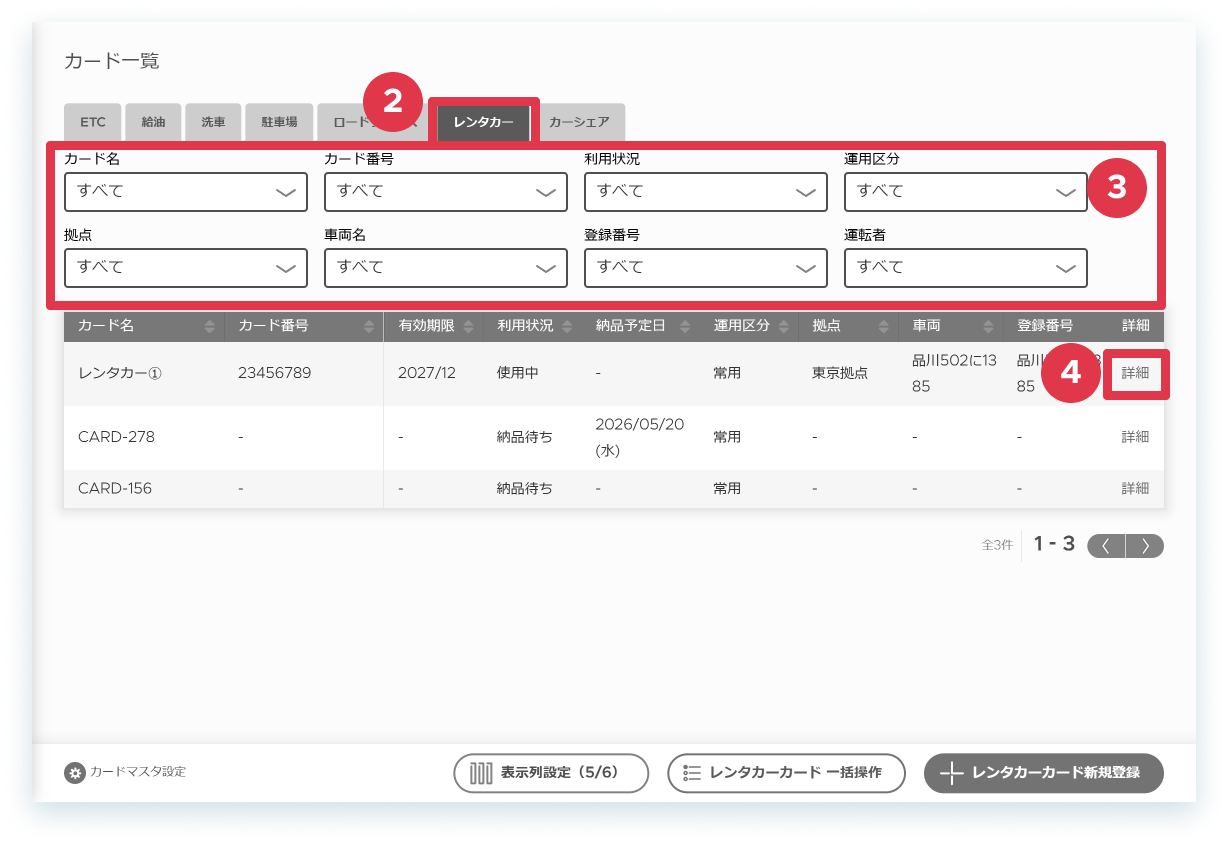The image size is (1228, 844).
Task: Click the 使用中 status cell
Action: click(518, 373)
